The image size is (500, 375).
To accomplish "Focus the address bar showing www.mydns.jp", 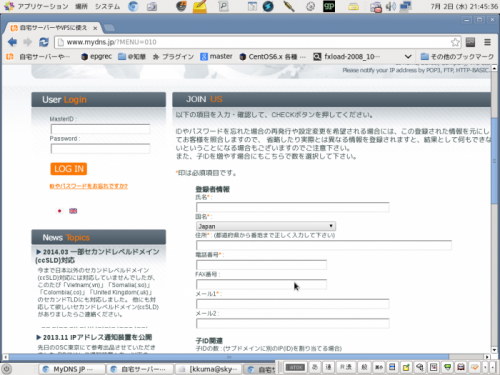I will (253, 42).
